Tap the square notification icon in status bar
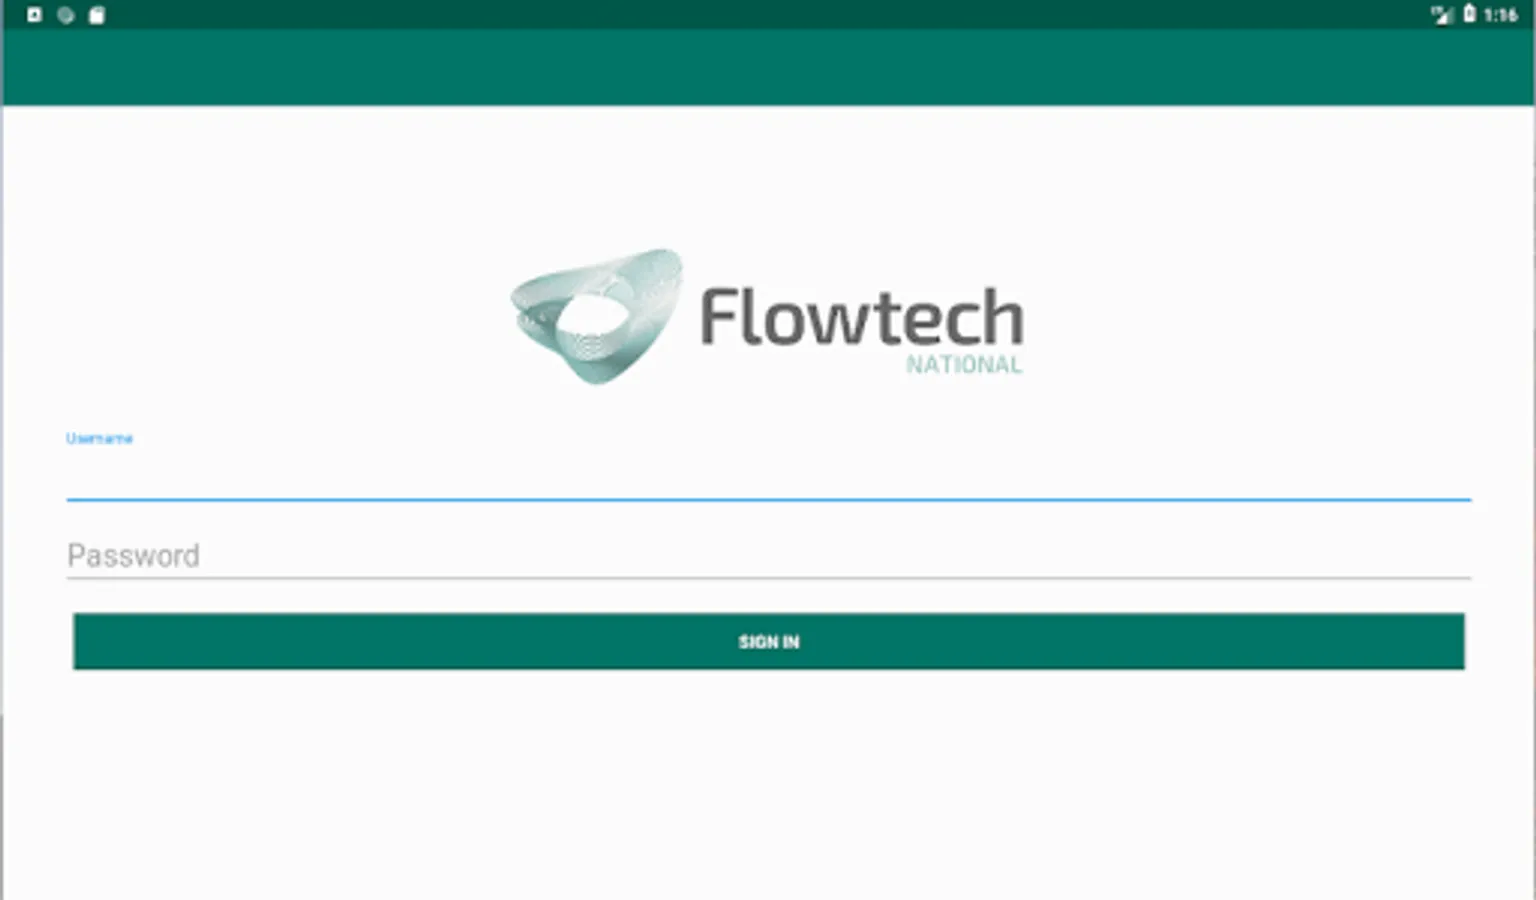Screen dimensions: 1536x900 (x=34, y=15)
